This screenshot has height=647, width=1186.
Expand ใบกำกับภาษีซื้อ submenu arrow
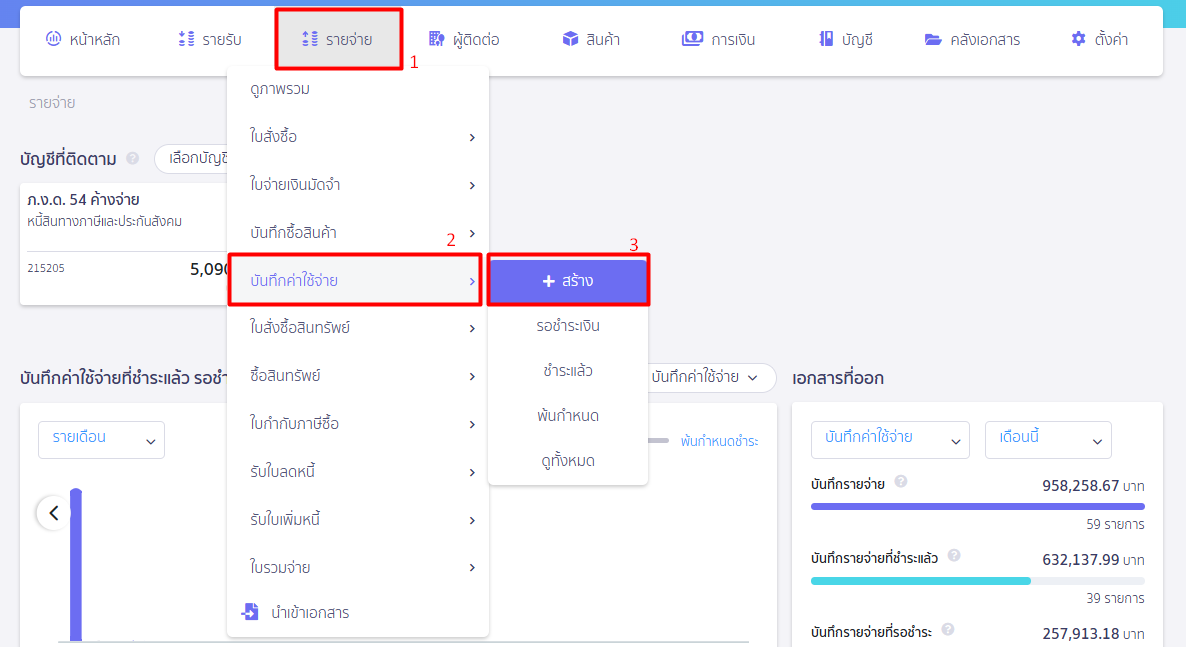(x=472, y=425)
